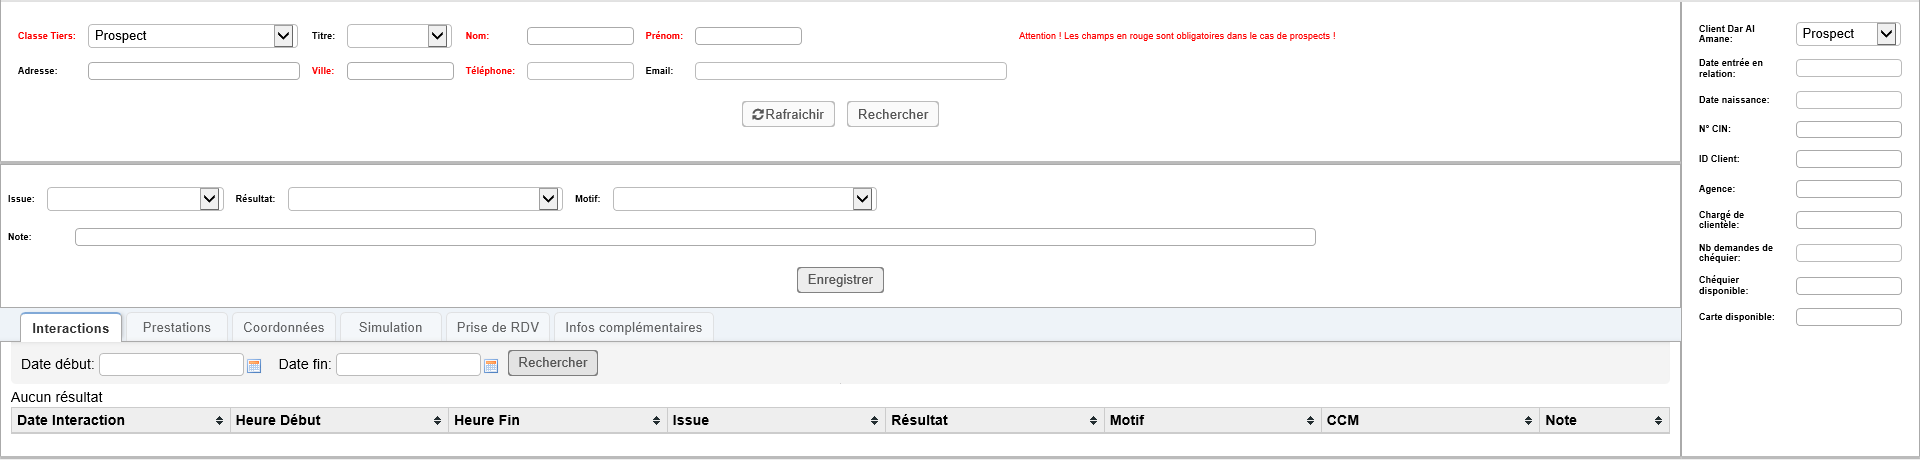Click the Rafraichir button

(x=788, y=115)
